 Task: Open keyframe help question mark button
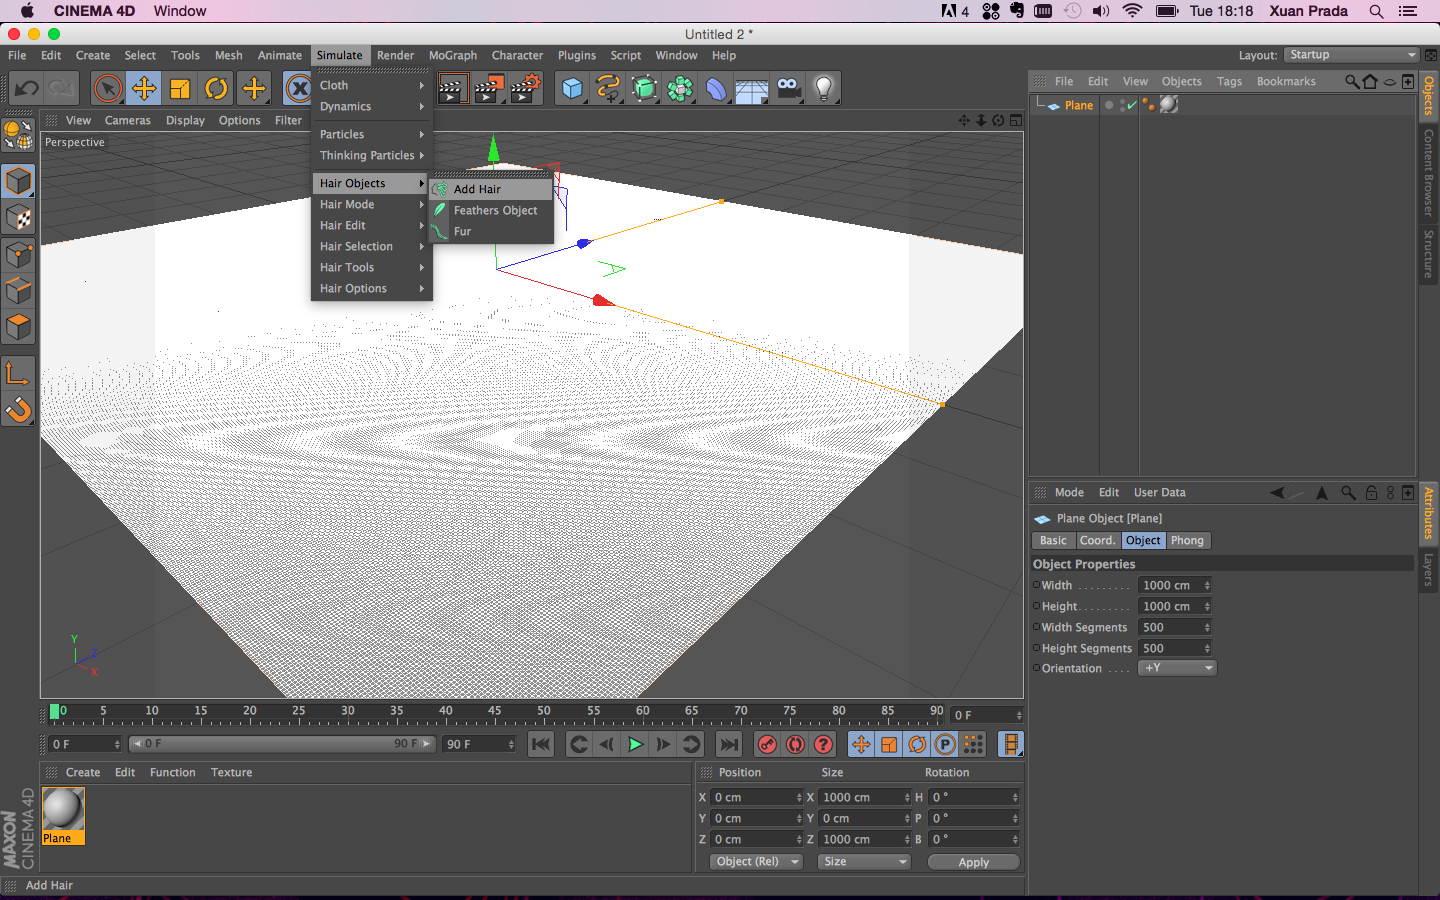(823, 744)
